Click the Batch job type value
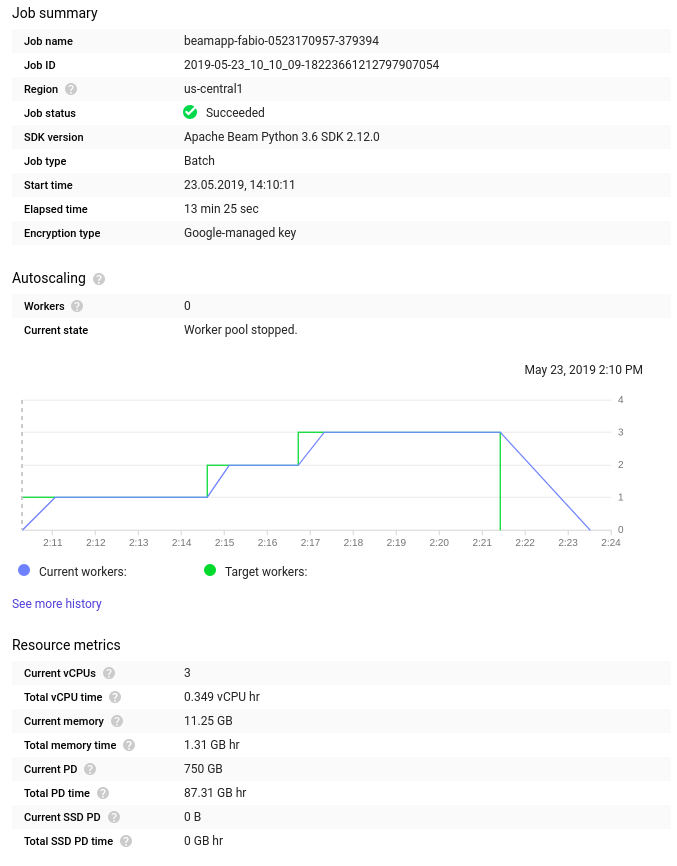 tap(199, 161)
